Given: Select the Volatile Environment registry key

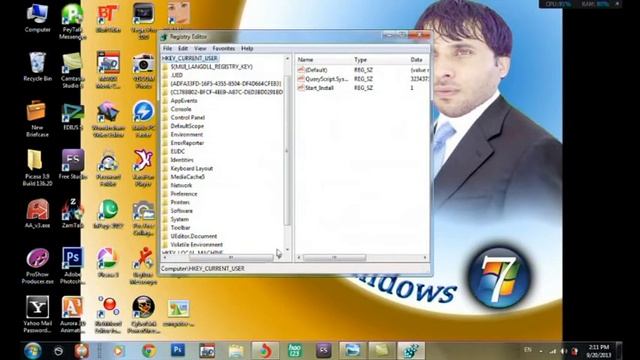Looking at the screenshot, I should 196,245.
